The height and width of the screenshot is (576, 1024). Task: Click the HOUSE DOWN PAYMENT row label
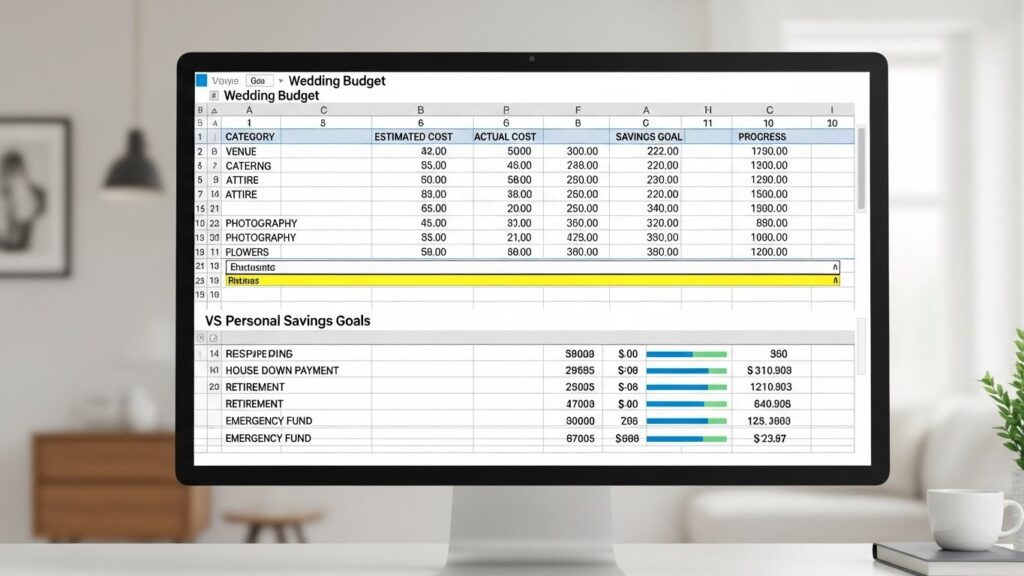[x=282, y=371]
